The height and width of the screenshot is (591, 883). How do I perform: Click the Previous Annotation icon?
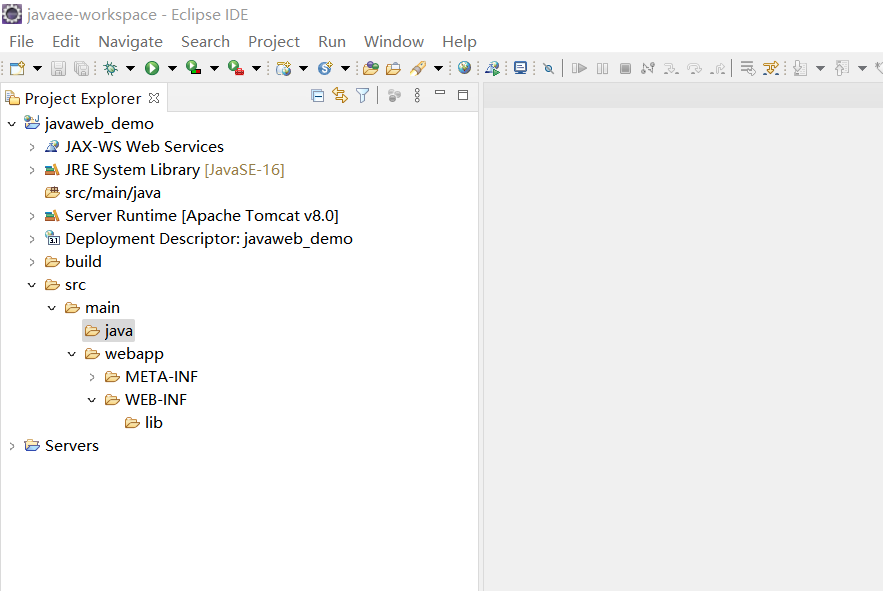coord(842,68)
